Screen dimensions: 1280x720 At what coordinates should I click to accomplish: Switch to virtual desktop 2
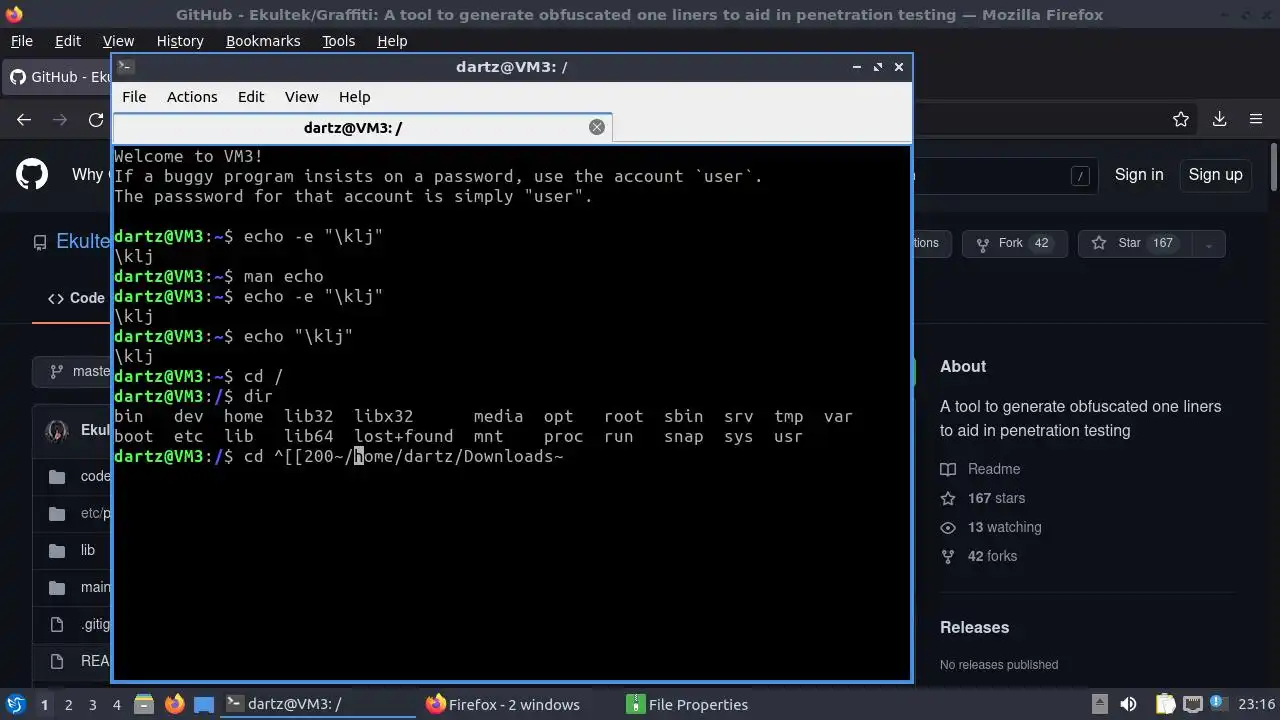point(68,704)
